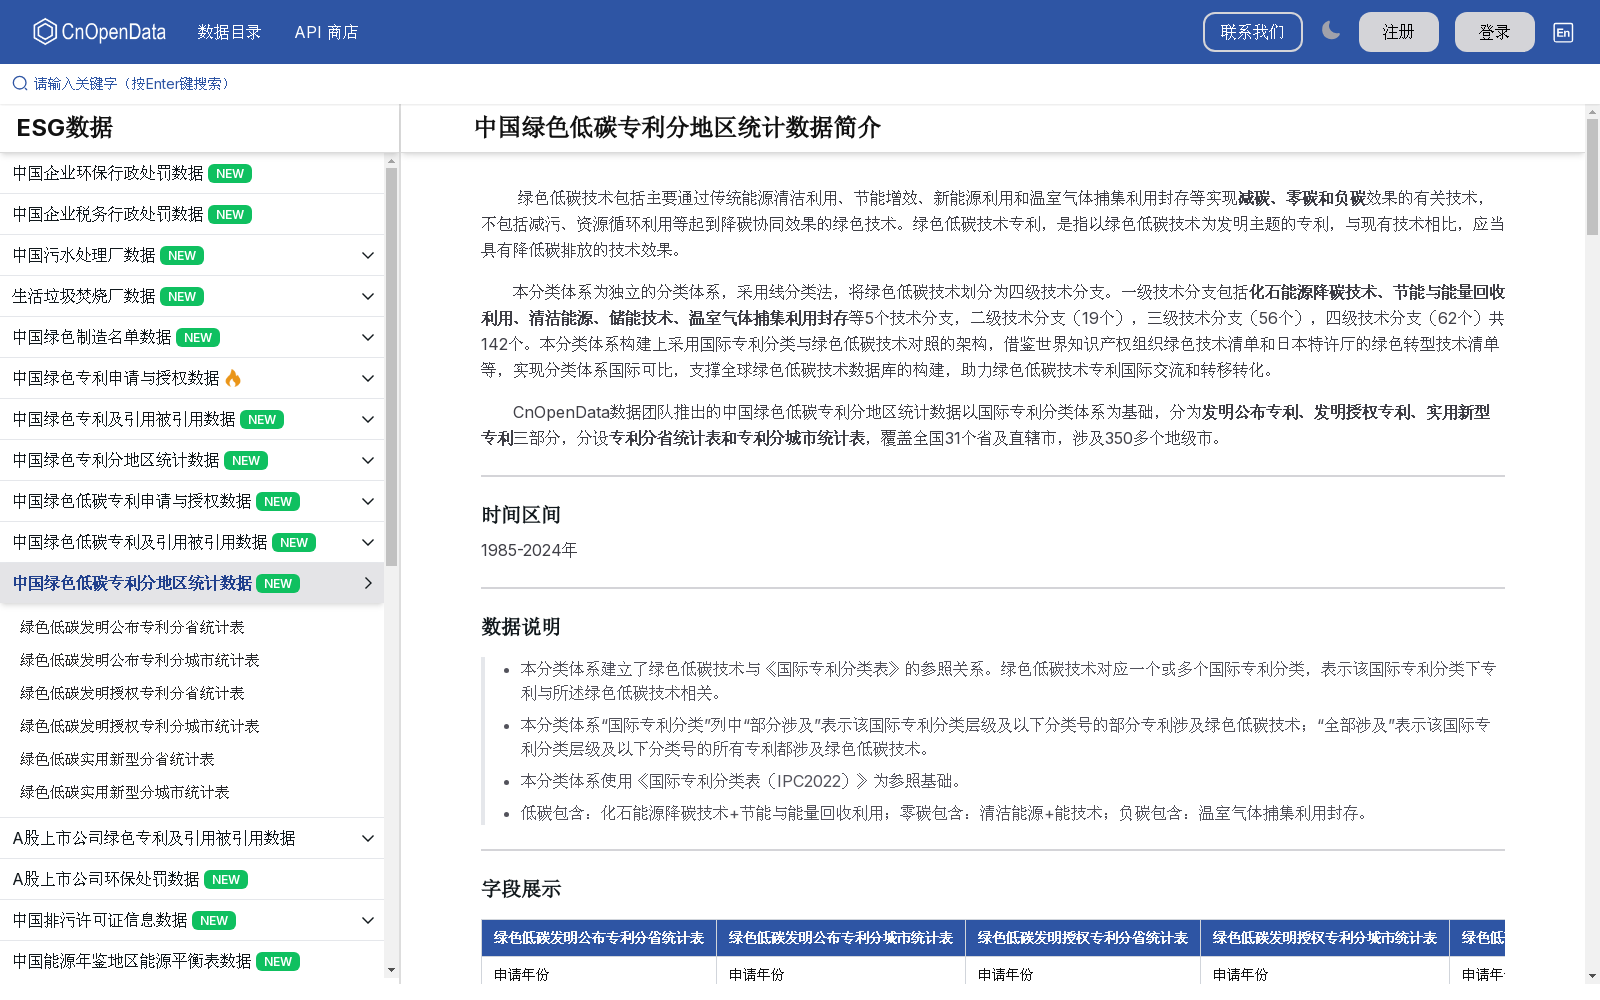Expand the A股上市公司绿色专利及引用被引用数据 chevron
1600x1000 pixels.
(x=368, y=838)
